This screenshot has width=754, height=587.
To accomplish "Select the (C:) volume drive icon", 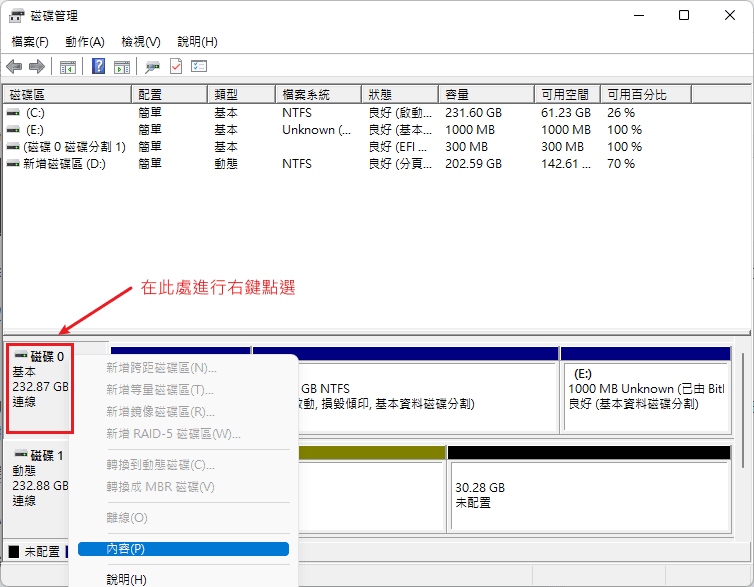I will 13,113.
